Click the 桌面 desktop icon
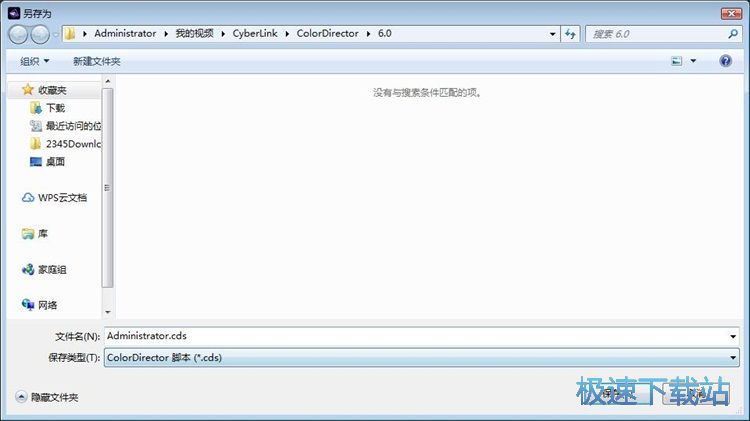This screenshot has width=750, height=421. (x=36, y=162)
